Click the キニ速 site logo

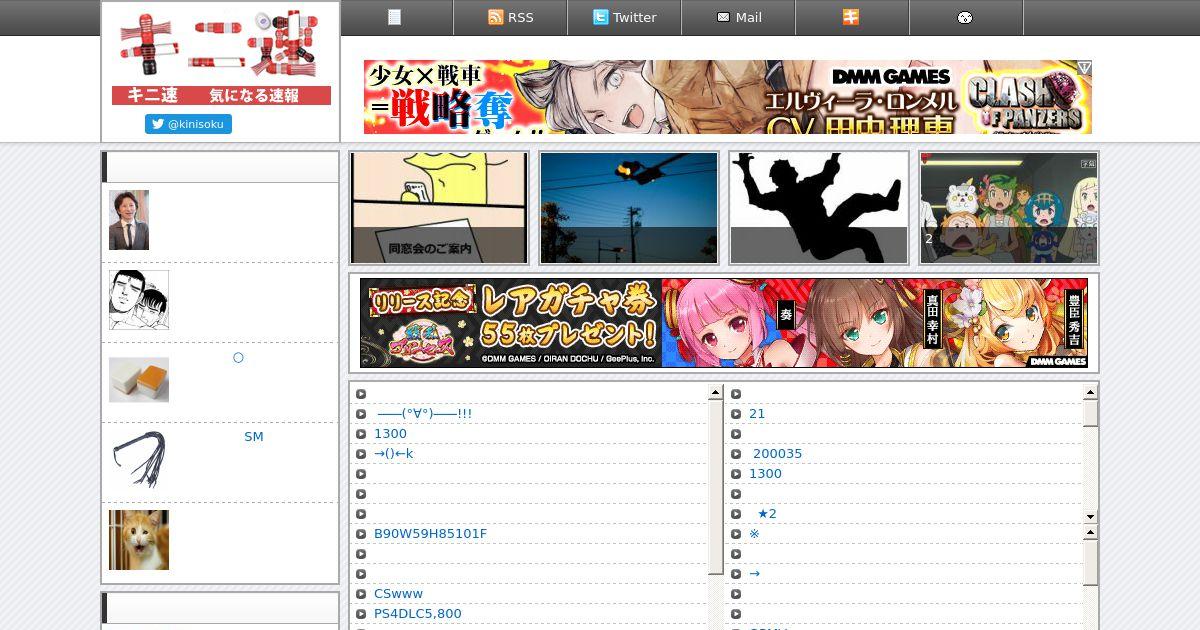(221, 58)
